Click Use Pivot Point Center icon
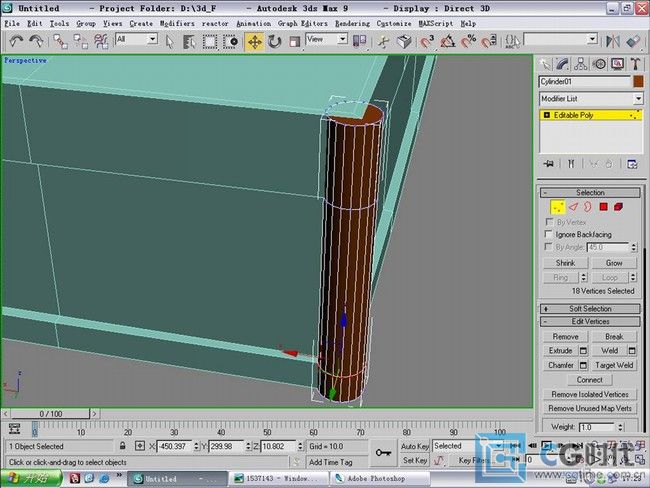This screenshot has width=650, height=488. click(x=359, y=41)
